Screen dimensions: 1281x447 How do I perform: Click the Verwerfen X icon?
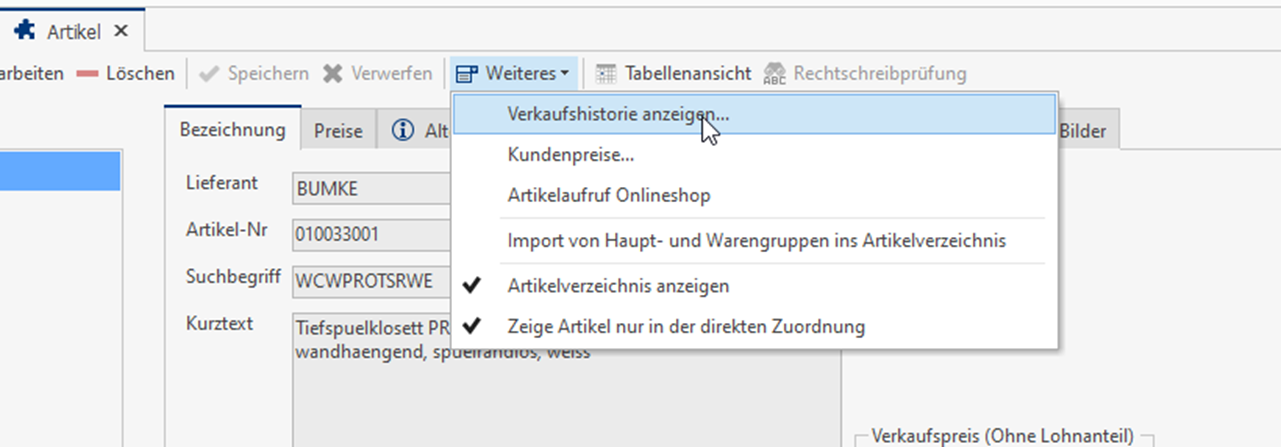click(x=333, y=73)
